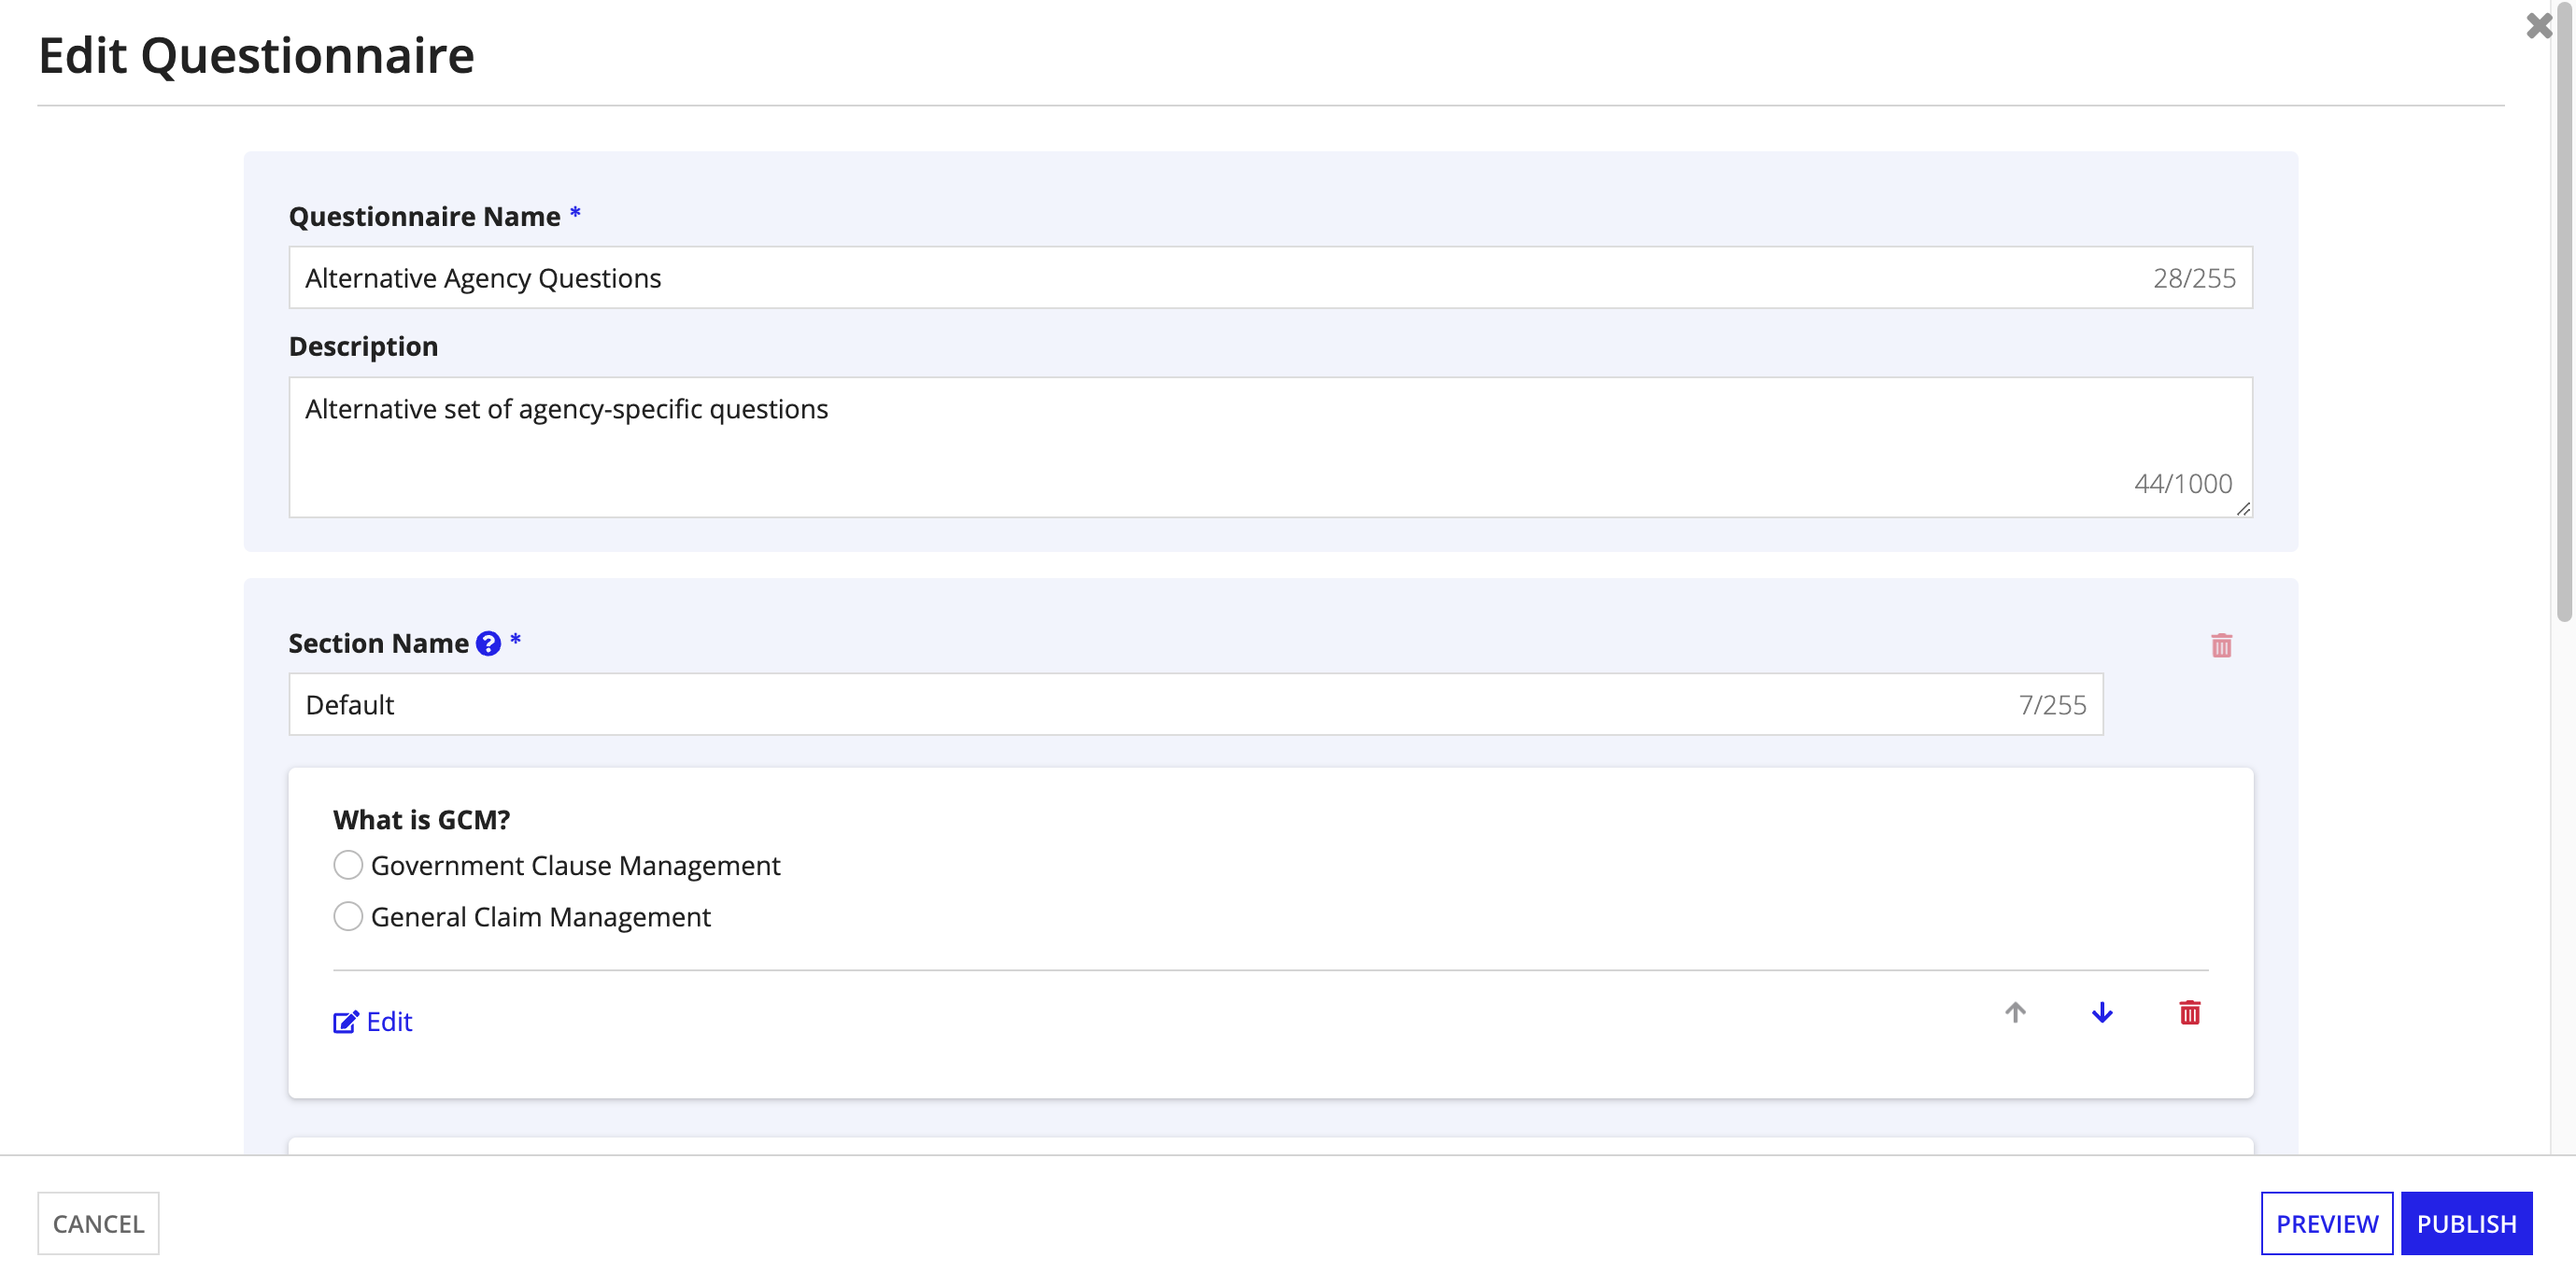
Task: Move the GCM question down
Action: (x=2102, y=1012)
